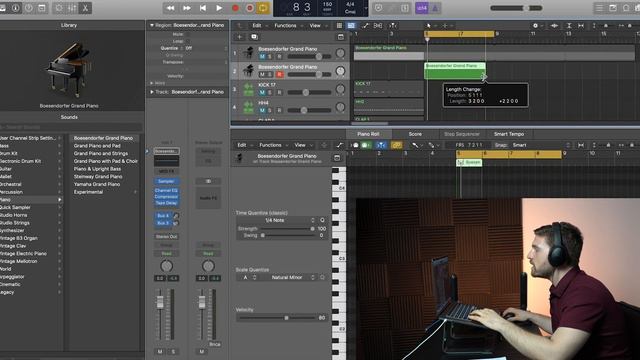Switch to the Score tab
This screenshot has width=640, height=360.
(x=415, y=134)
